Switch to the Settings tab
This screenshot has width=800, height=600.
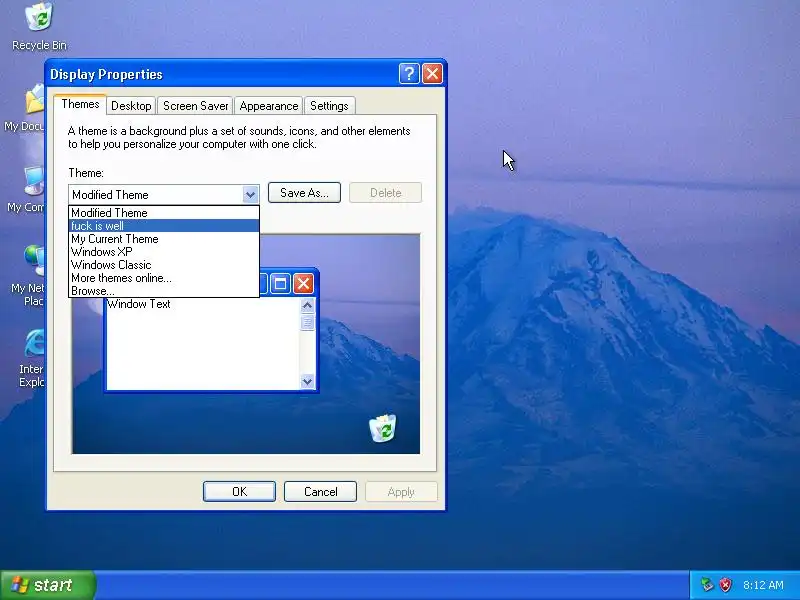pyautogui.click(x=329, y=106)
